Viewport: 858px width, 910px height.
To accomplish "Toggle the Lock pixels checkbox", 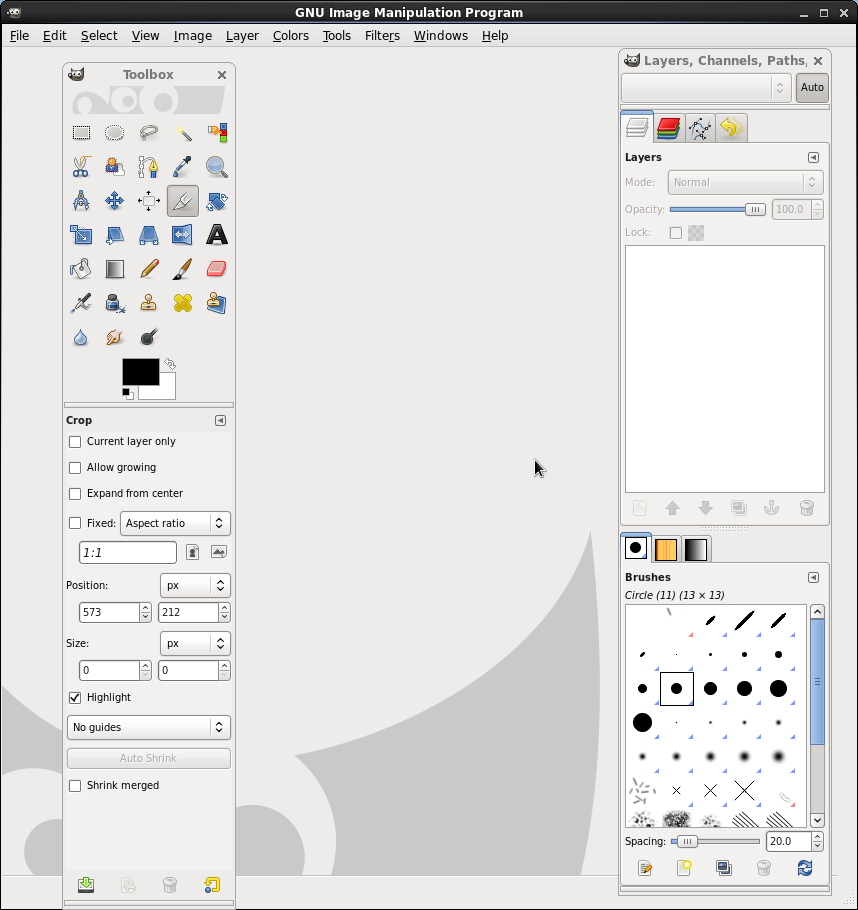I will [676, 233].
